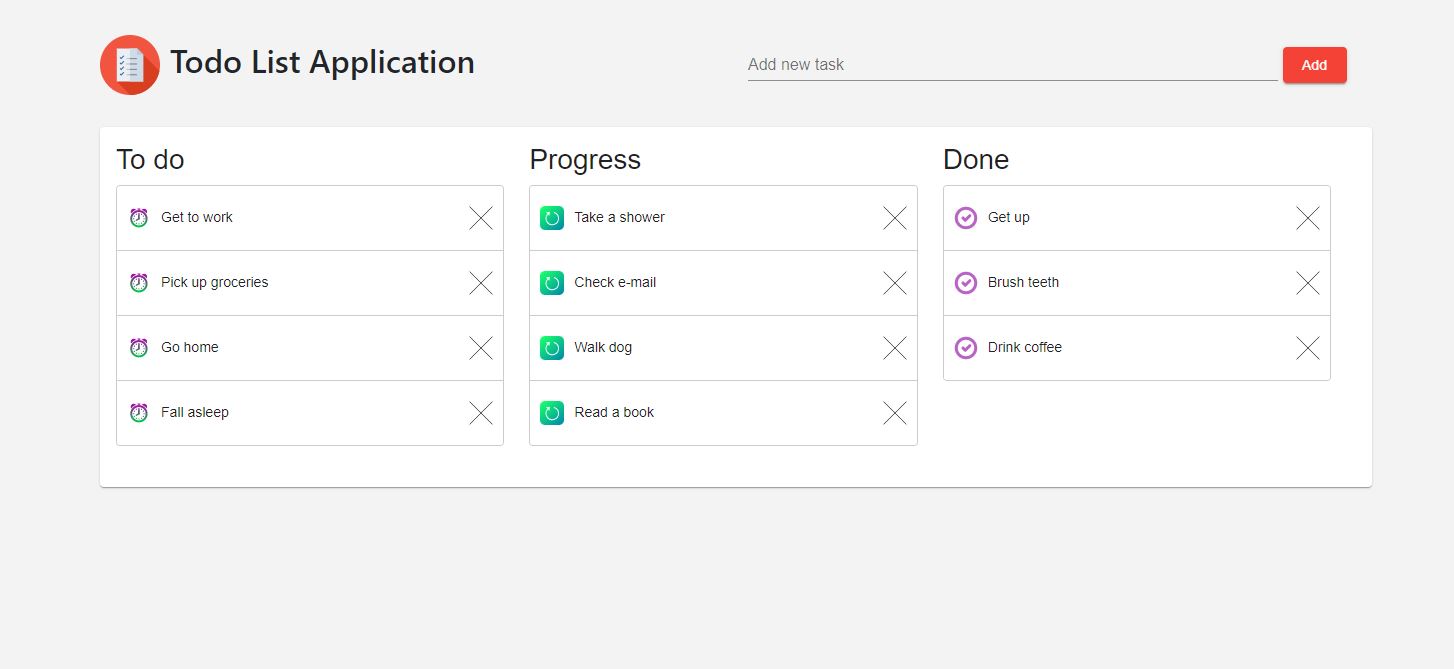The width and height of the screenshot is (1454, 669).
Task: Select the Get up task text
Action: point(1009,217)
